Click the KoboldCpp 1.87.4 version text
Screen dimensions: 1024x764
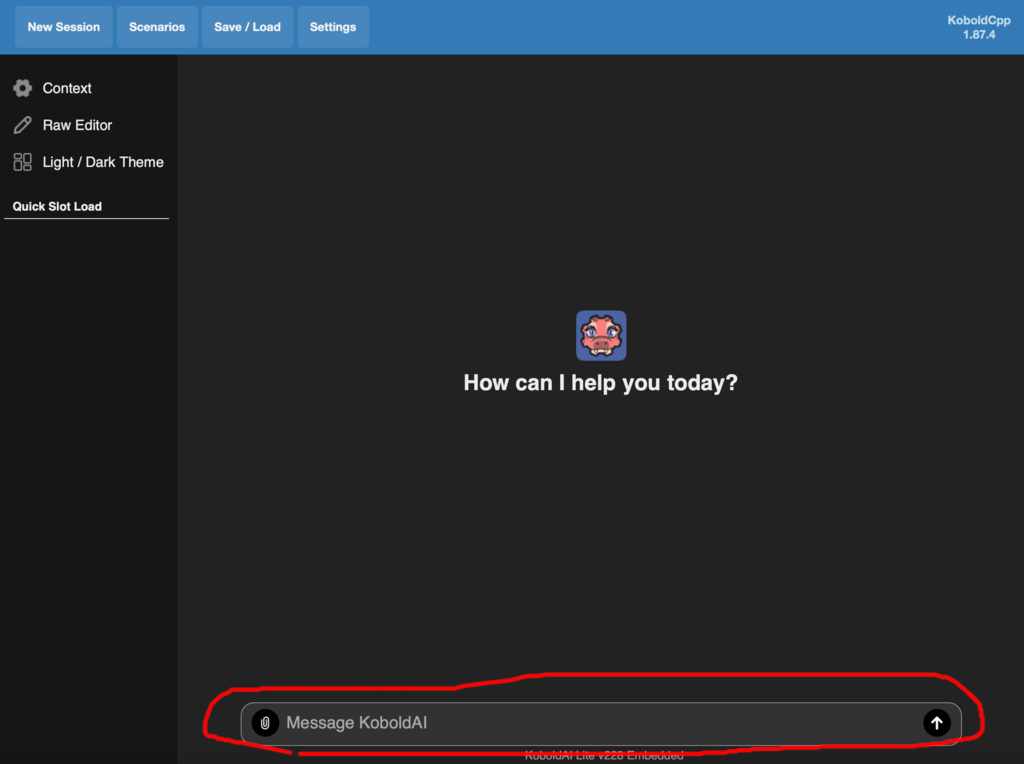[x=978, y=27]
